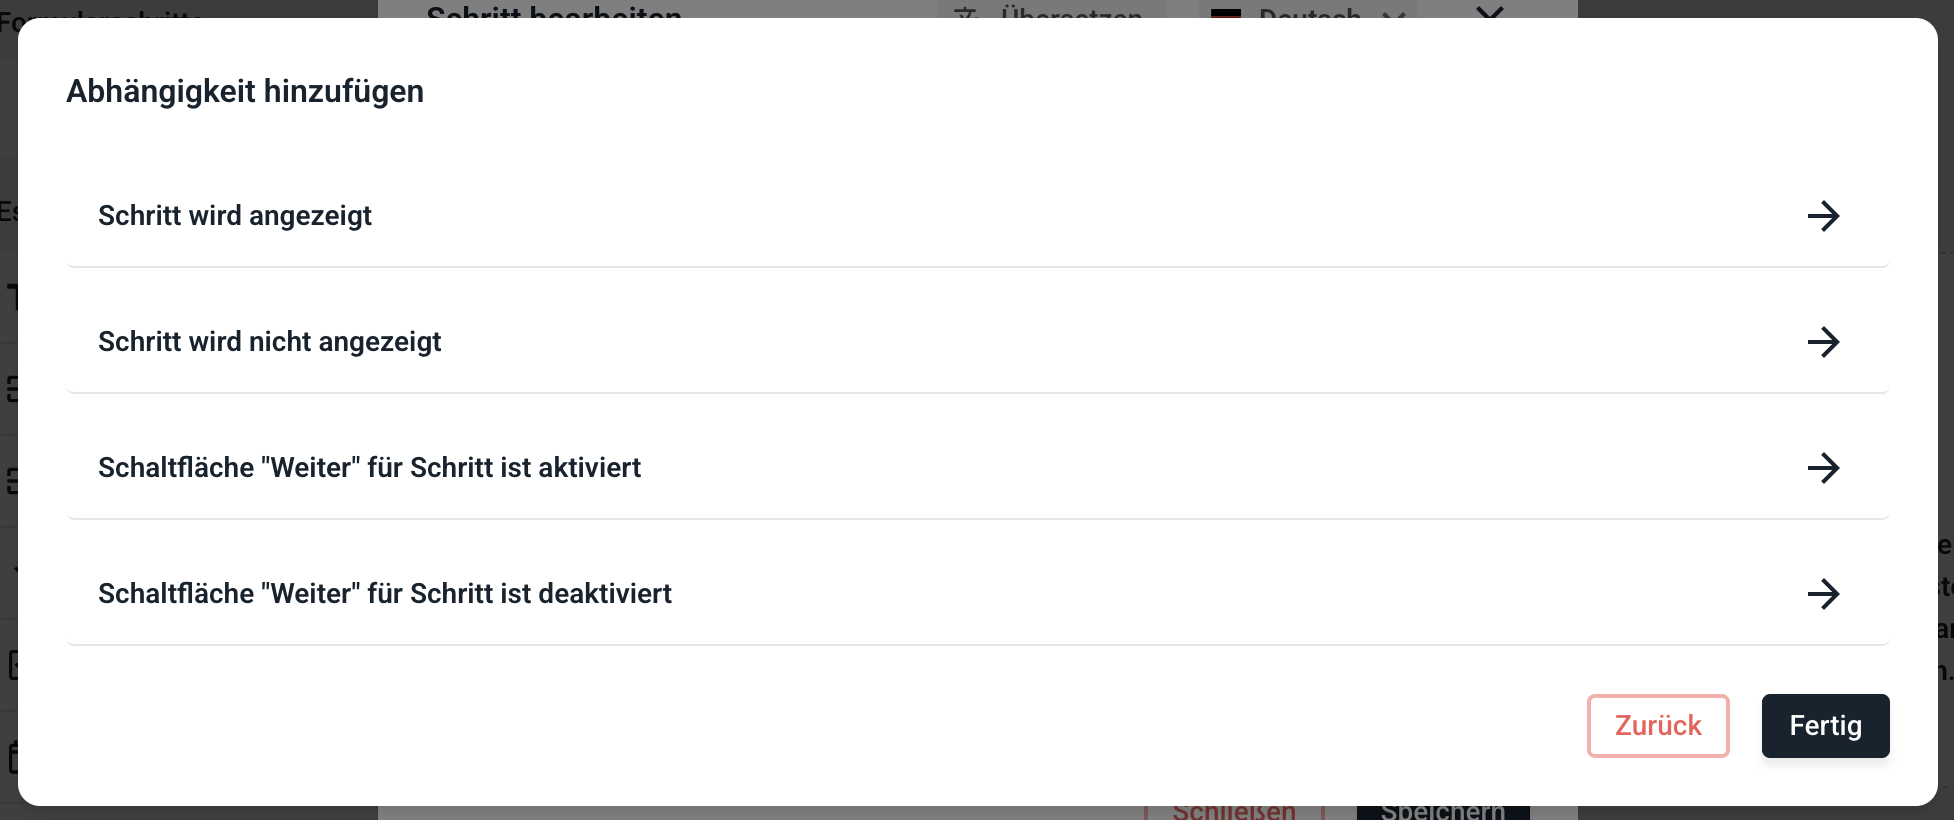Select "Schritt wird angezeigt" dependency

click(x=977, y=216)
